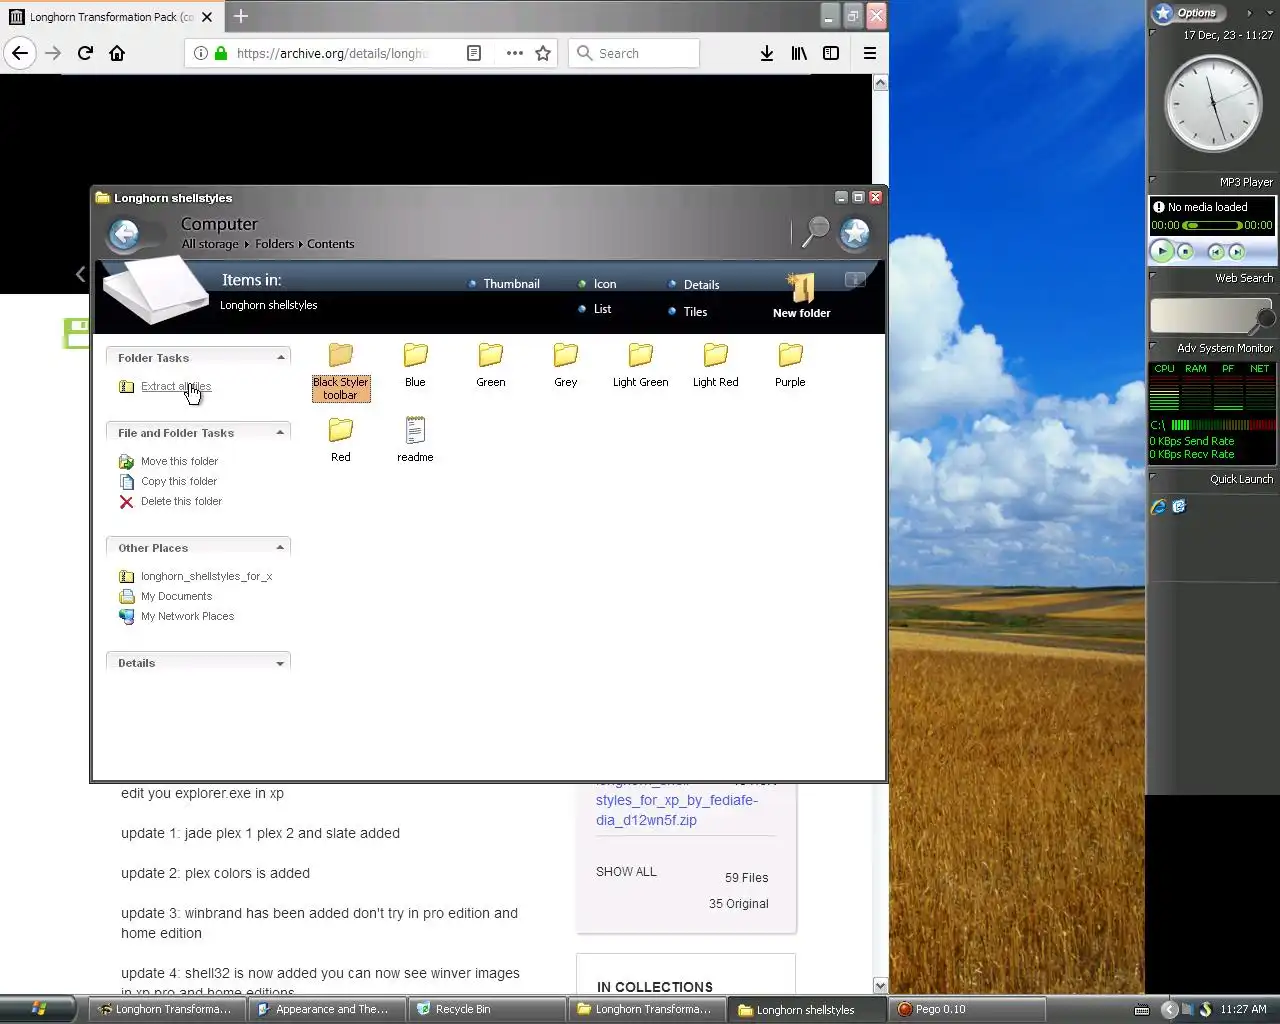Click Delete this folder
The image size is (1280, 1024).
pos(181,501)
